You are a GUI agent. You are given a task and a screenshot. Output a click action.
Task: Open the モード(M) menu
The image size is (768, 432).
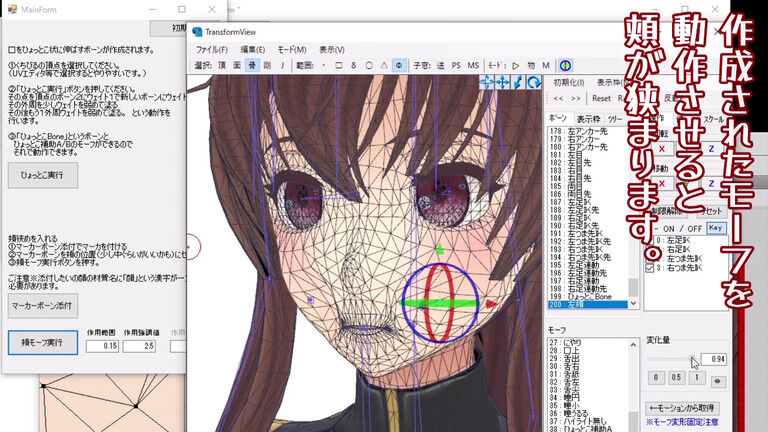pyautogui.click(x=292, y=49)
